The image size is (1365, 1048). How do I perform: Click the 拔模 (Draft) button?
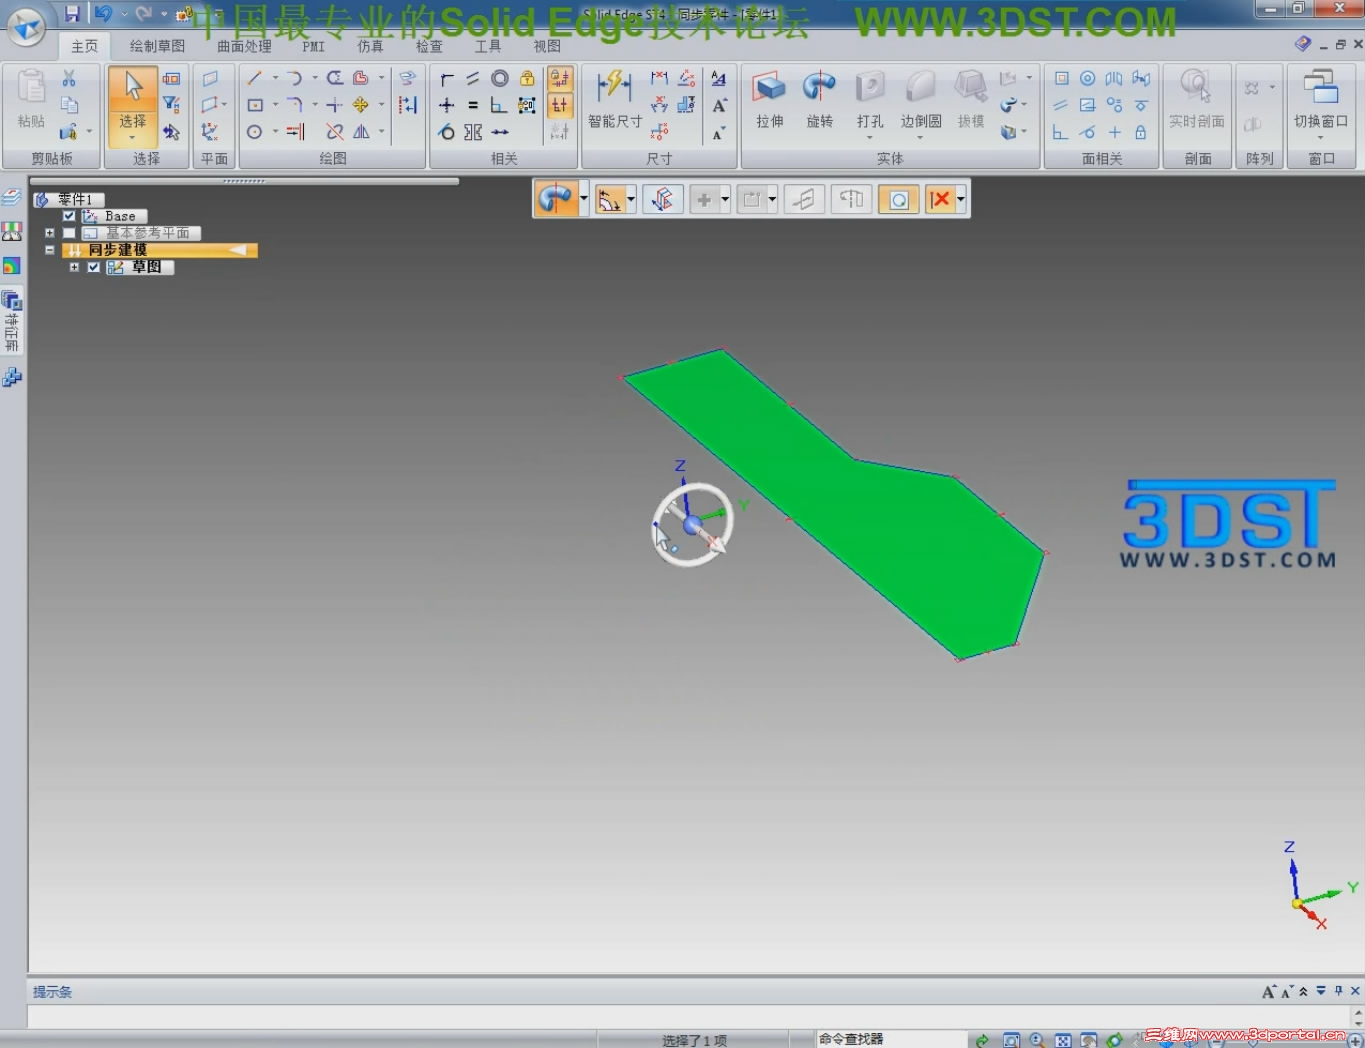point(970,100)
